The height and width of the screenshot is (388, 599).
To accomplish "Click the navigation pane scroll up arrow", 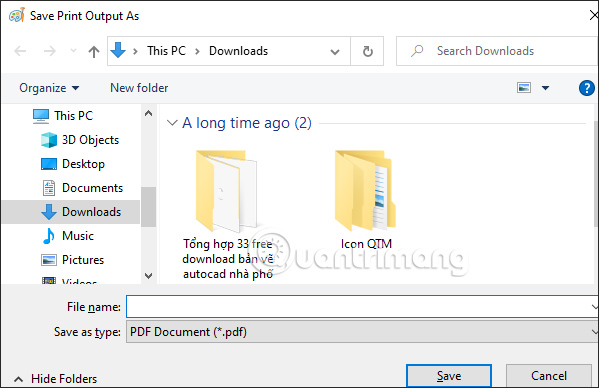I will tap(149, 113).
